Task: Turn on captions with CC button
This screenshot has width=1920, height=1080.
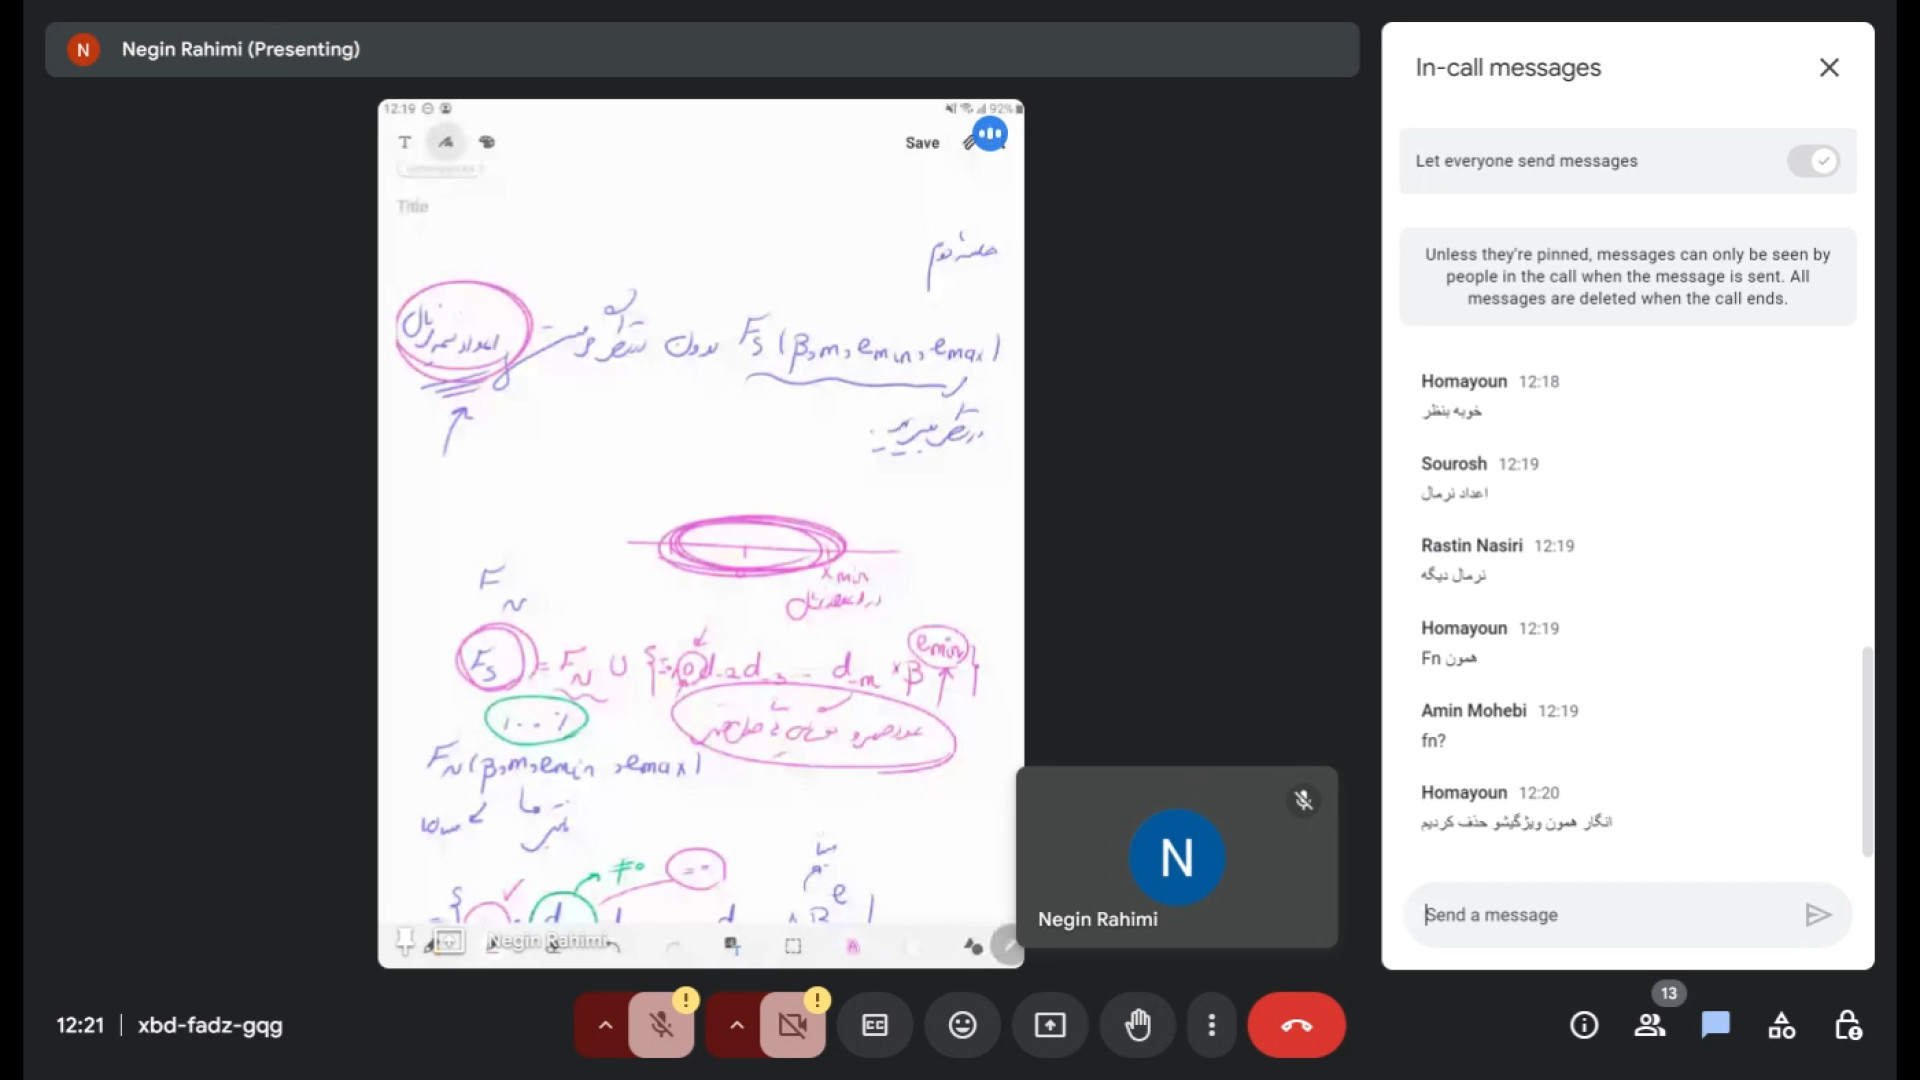Action: (874, 1025)
